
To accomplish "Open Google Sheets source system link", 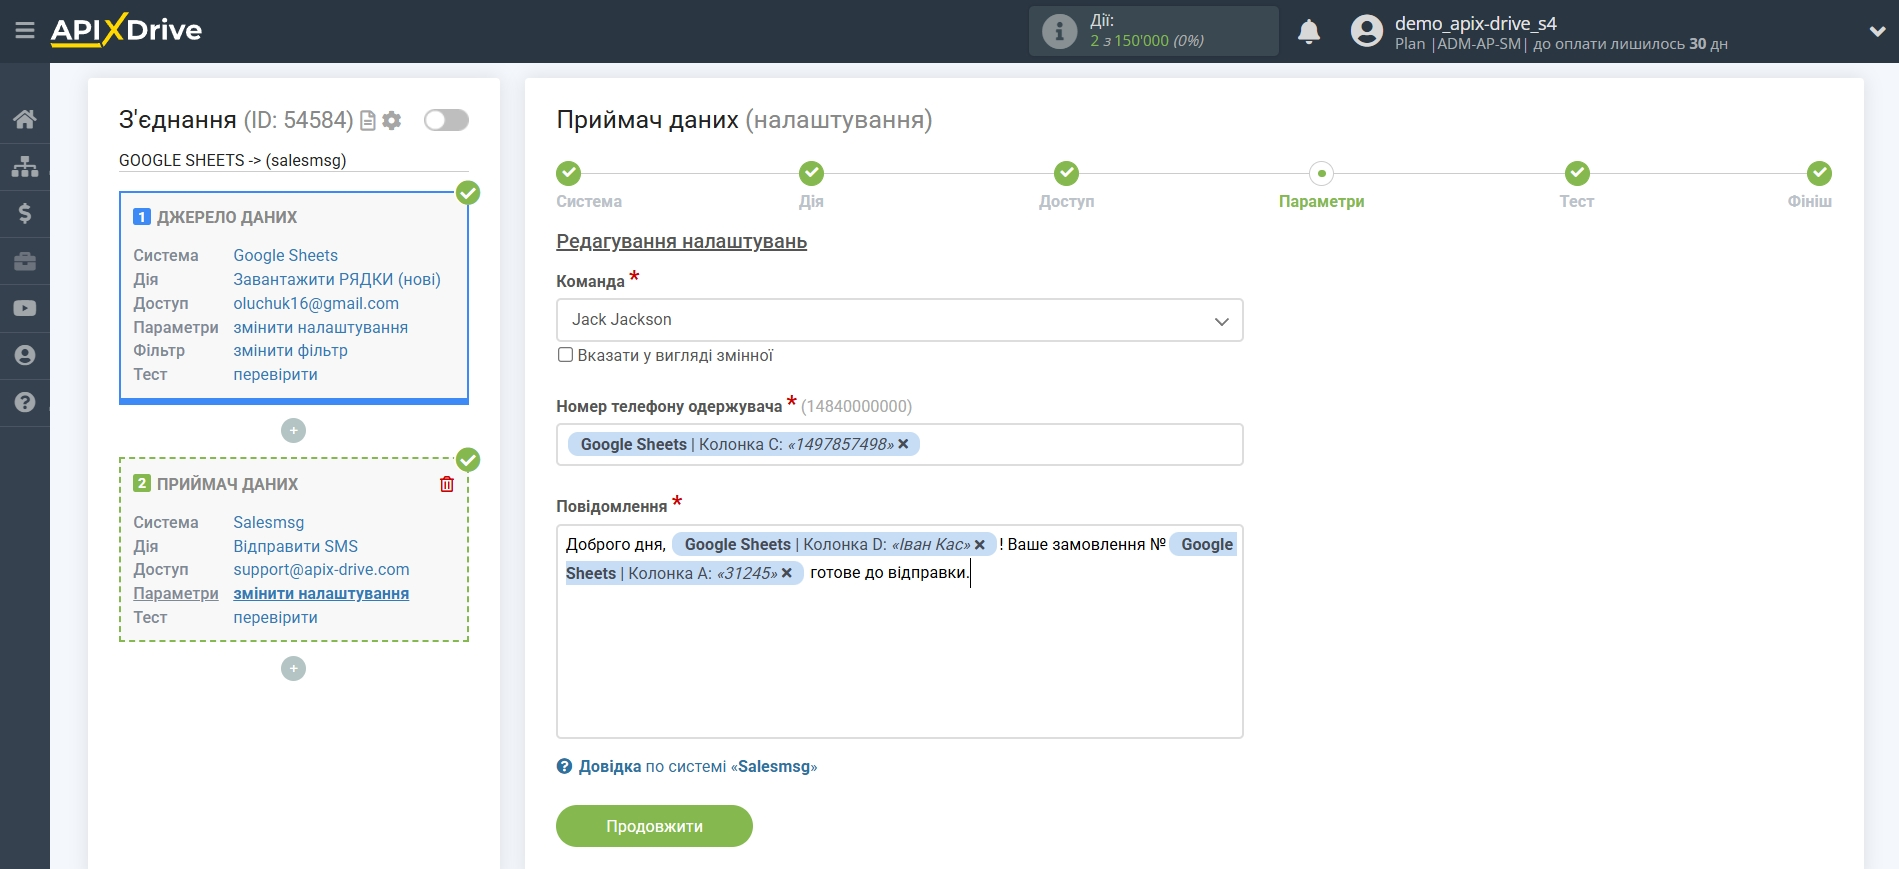I will pos(285,256).
